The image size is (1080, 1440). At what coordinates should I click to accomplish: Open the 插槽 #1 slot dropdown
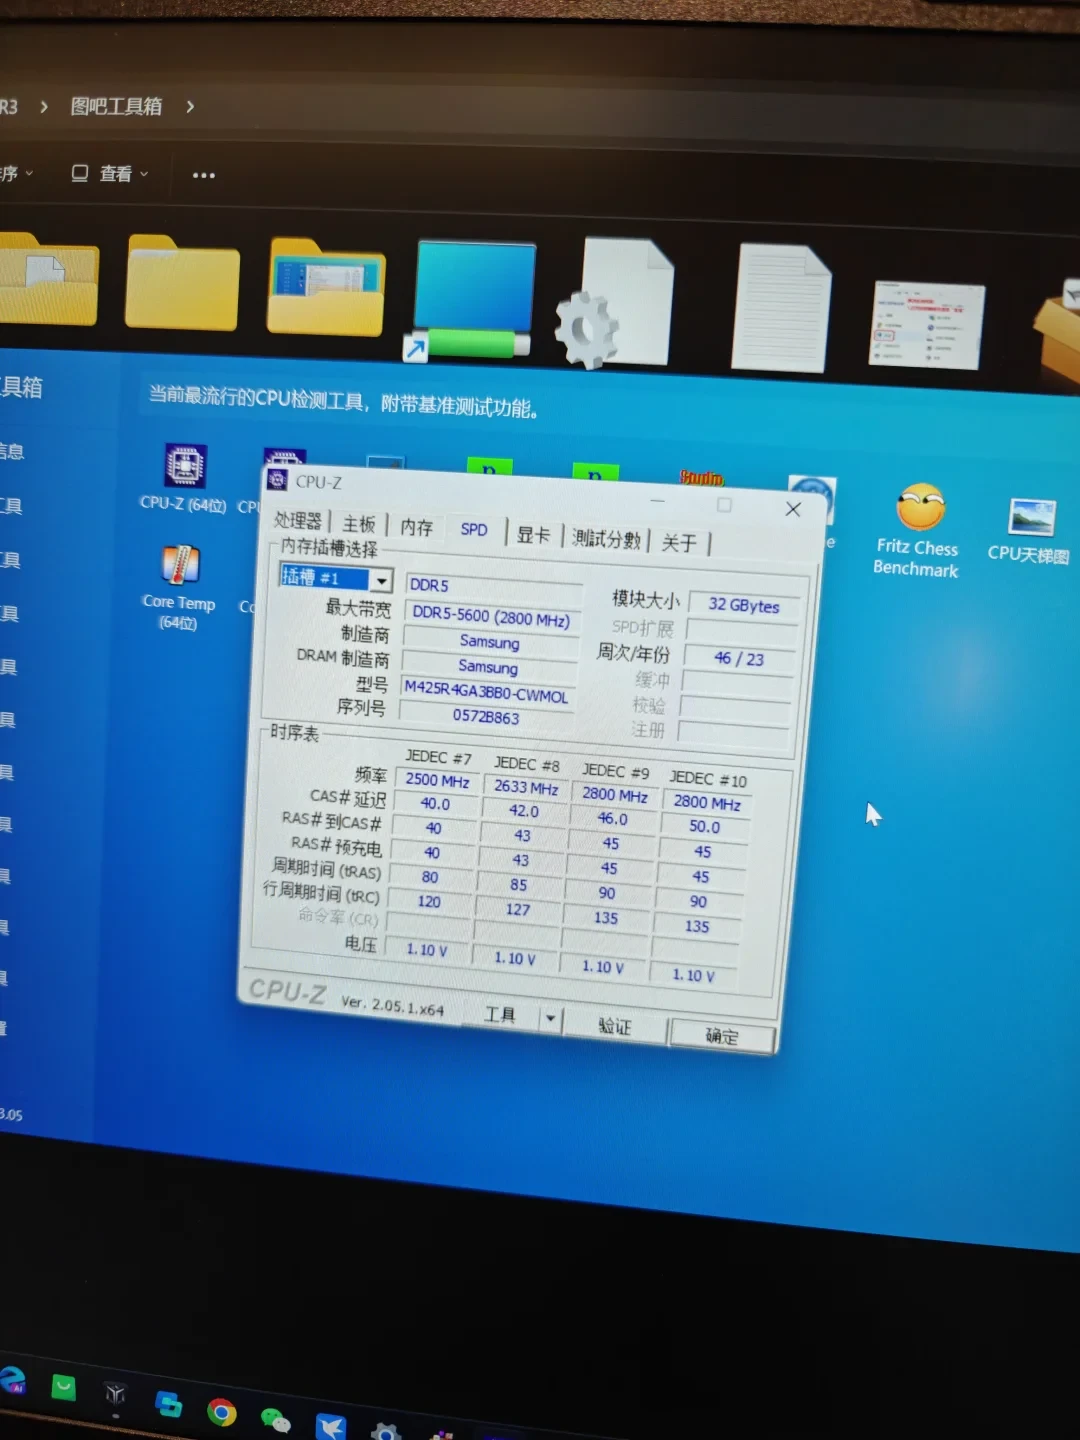tap(381, 580)
